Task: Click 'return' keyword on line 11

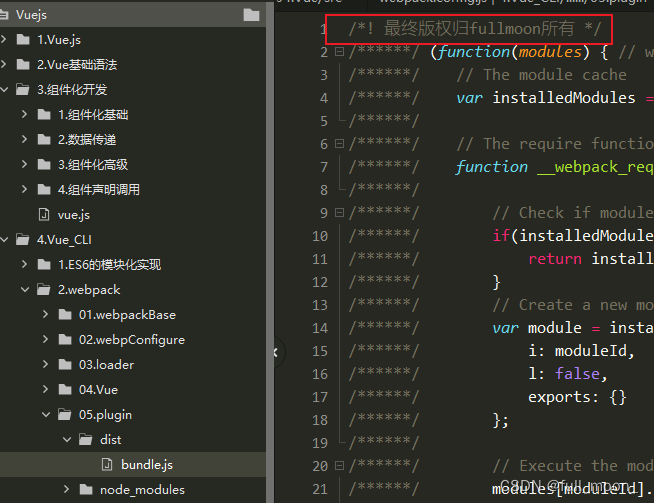Action: [555, 259]
